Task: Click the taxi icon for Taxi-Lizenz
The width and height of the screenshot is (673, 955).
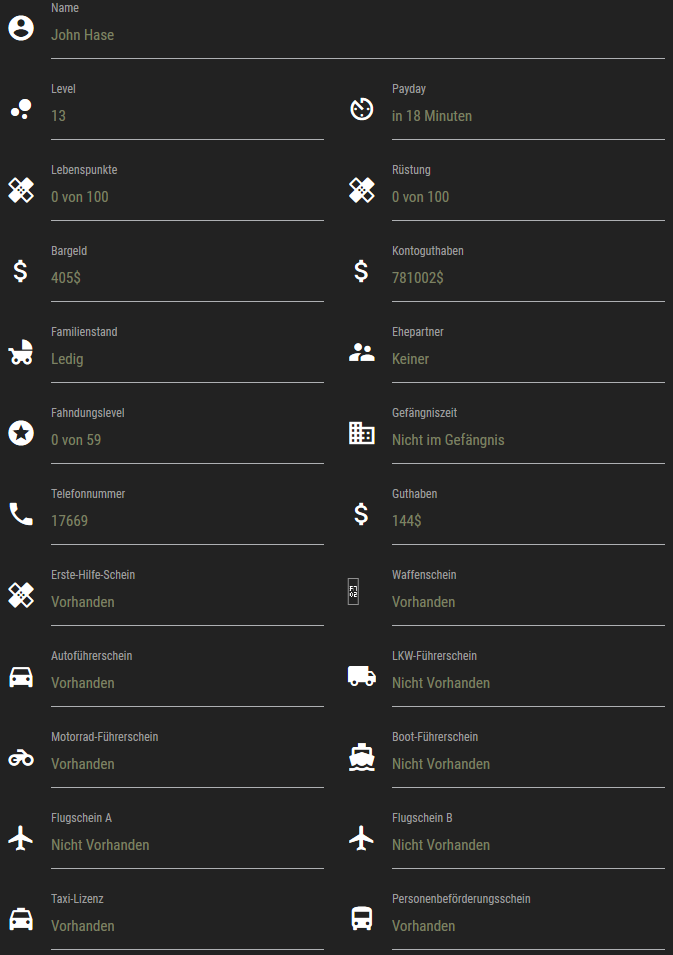Action: click(x=21, y=919)
